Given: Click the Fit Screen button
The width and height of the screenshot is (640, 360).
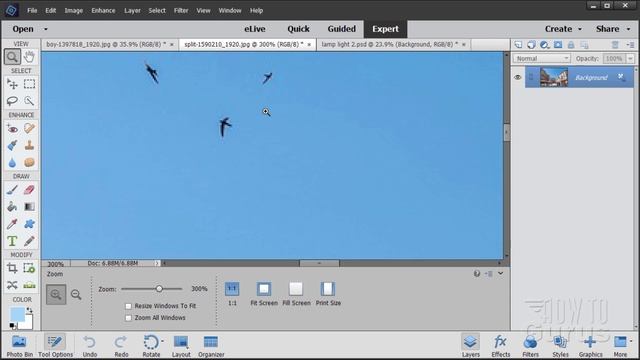Looking at the screenshot, I should 264,294.
